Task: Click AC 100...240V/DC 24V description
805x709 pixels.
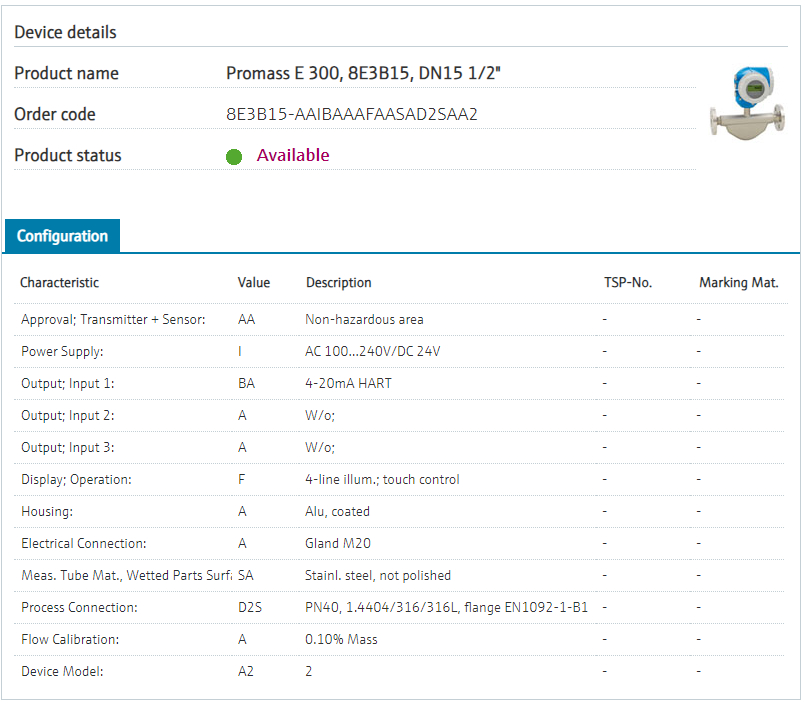Action: 372,351
